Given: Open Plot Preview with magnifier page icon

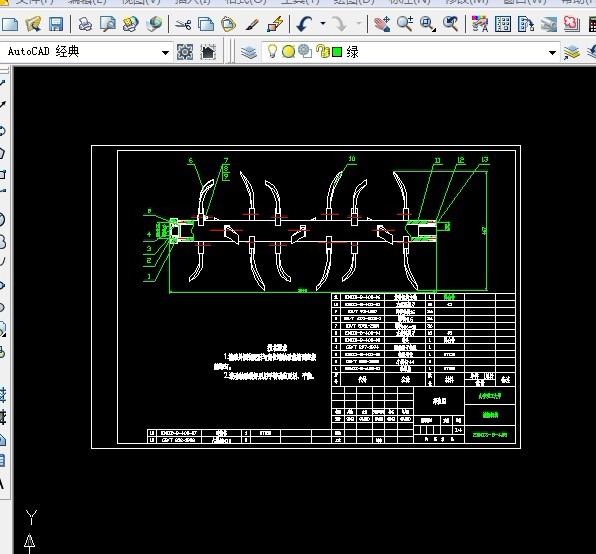Looking at the screenshot, I should point(108,24).
